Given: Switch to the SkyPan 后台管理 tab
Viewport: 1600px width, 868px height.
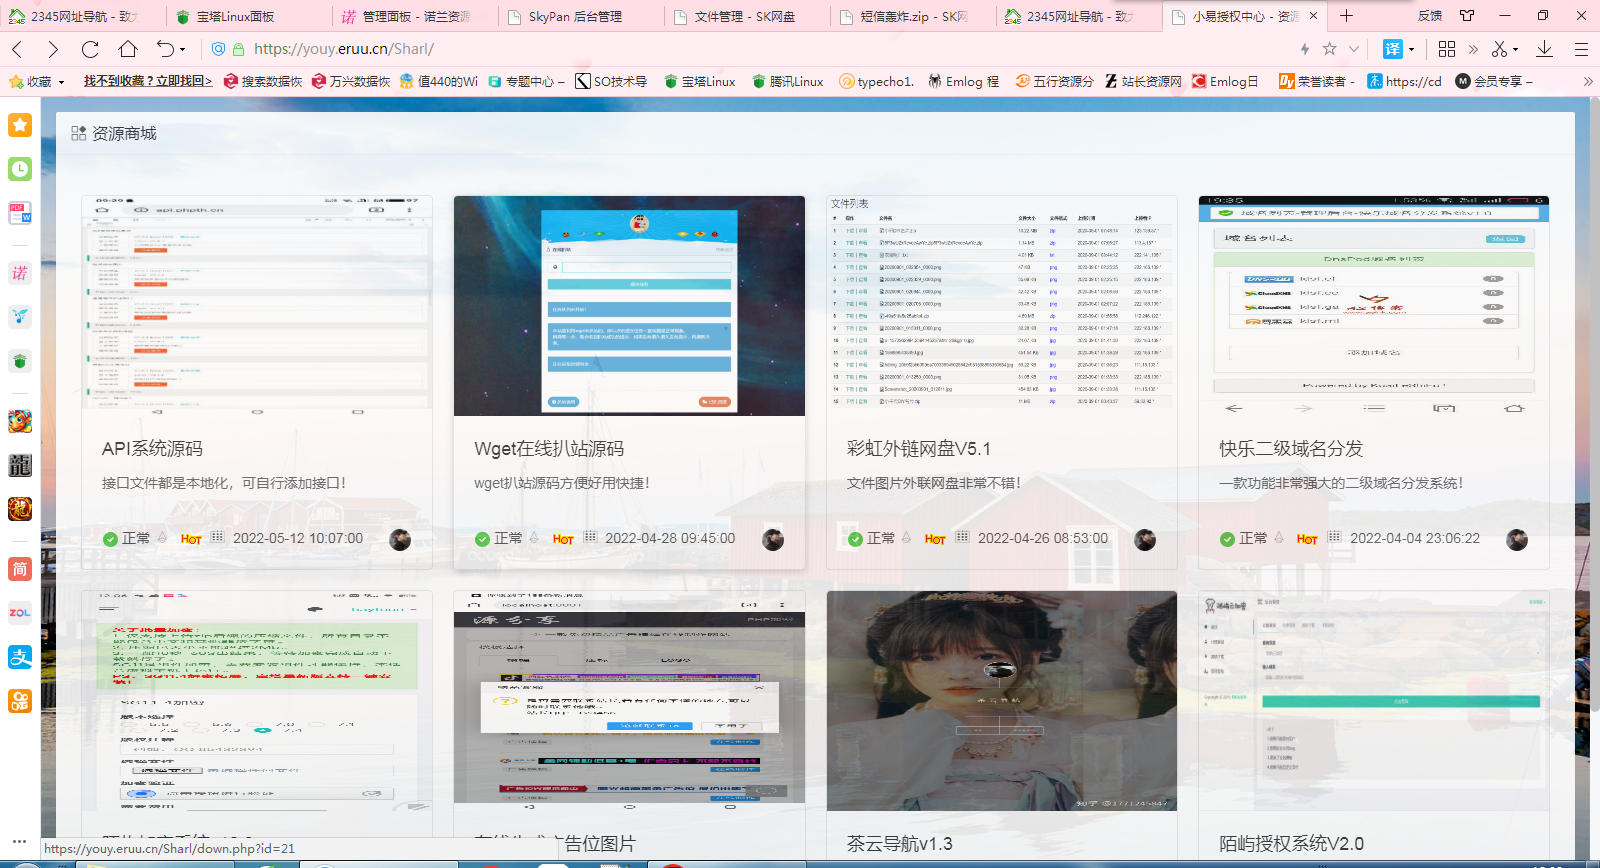Looking at the screenshot, I should (x=575, y=16).
